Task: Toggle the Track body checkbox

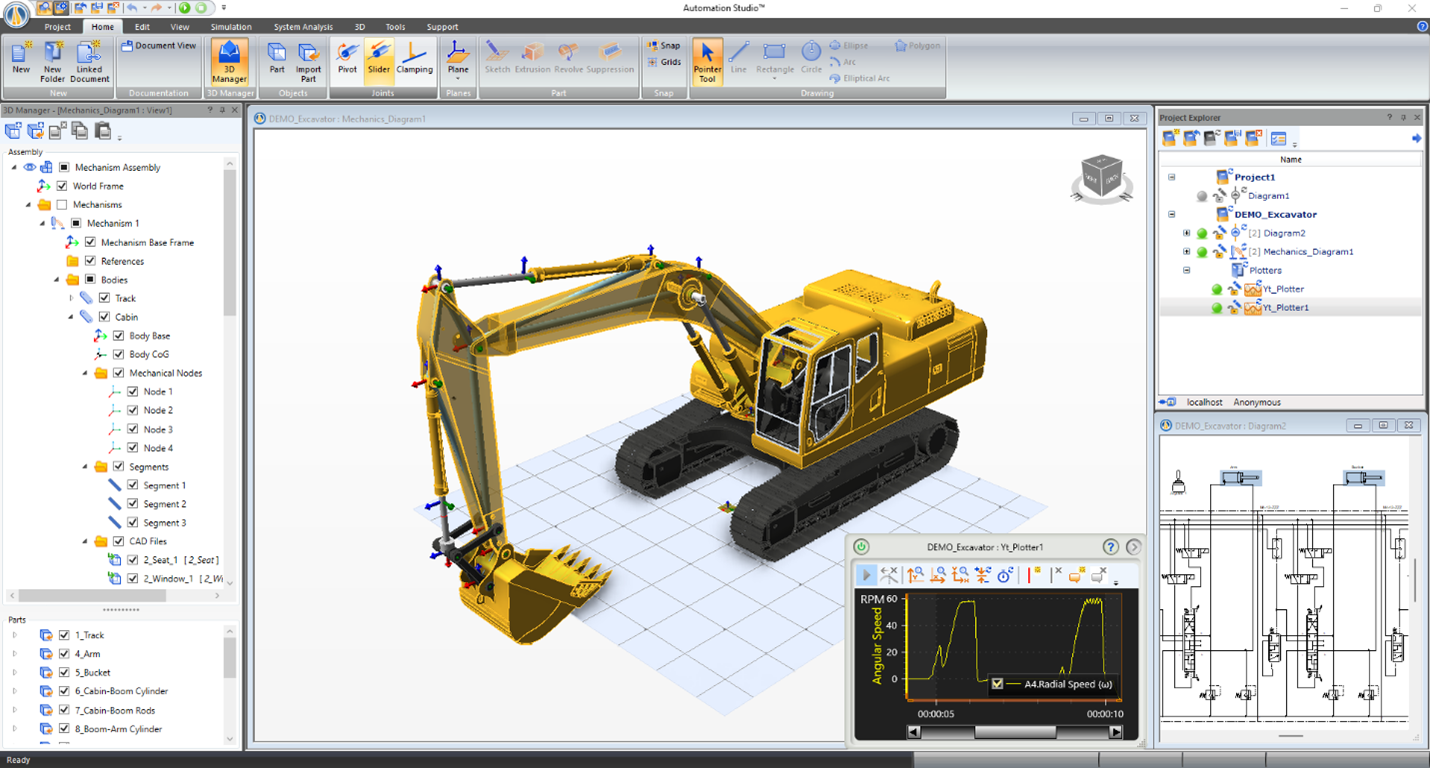Action: pos(104,298)
